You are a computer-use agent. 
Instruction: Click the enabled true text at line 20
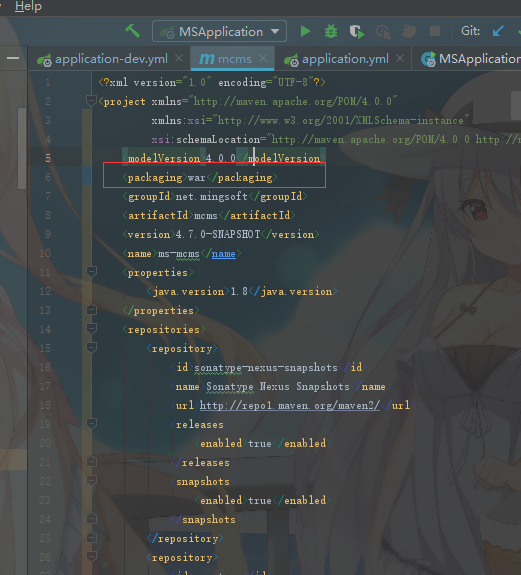click(263, 444)
